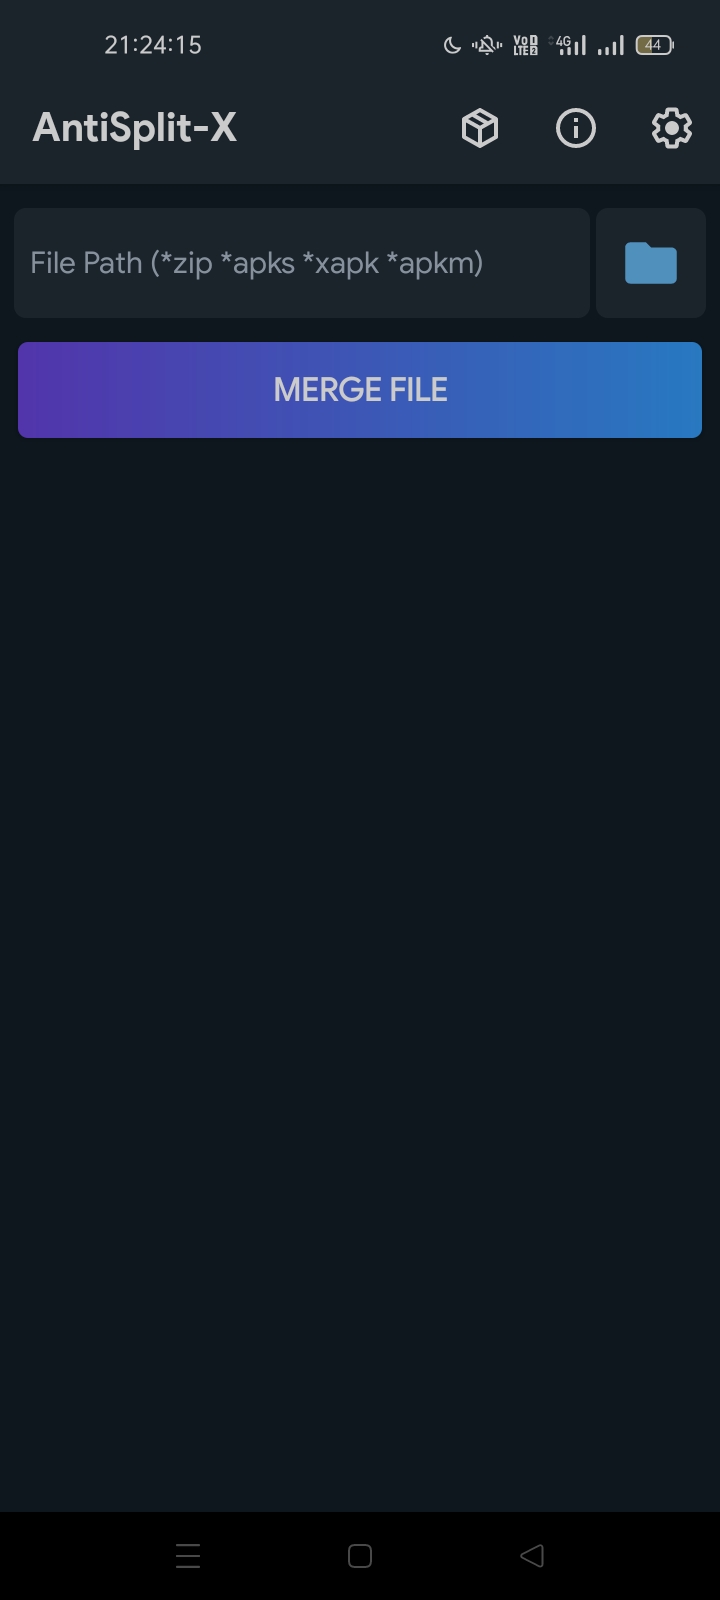Browse files with the blue folder icon
Screen dimensions: 720x1600
[x=651, y=263]
